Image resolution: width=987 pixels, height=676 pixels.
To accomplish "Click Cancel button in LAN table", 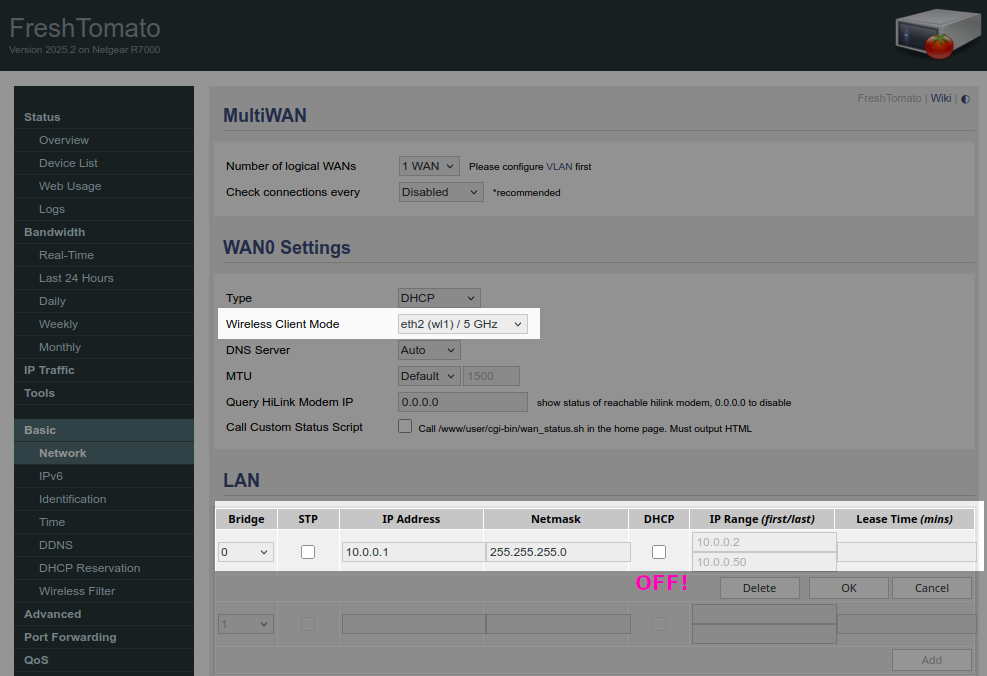I will click(x=932, y=588).
